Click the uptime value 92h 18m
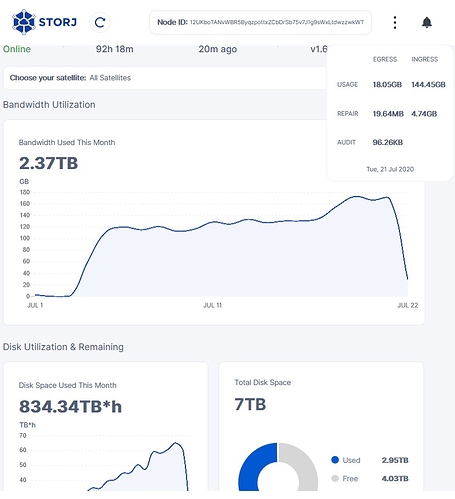Viewport: 455px width, 499px height. click(x=114, y=49)
